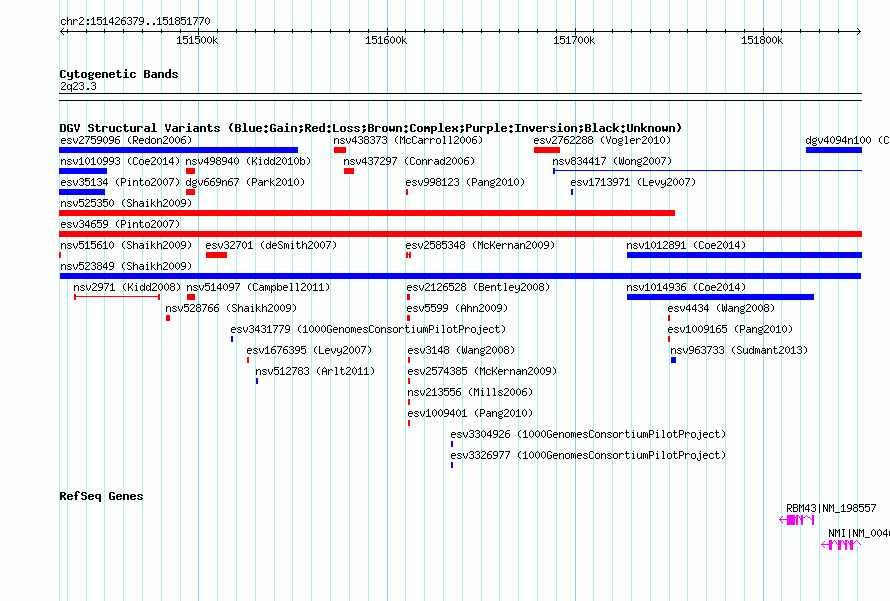Select the 151800k ruler tick label
The height and width of the screenshot is (601, 890).
(x=762, y=40)
